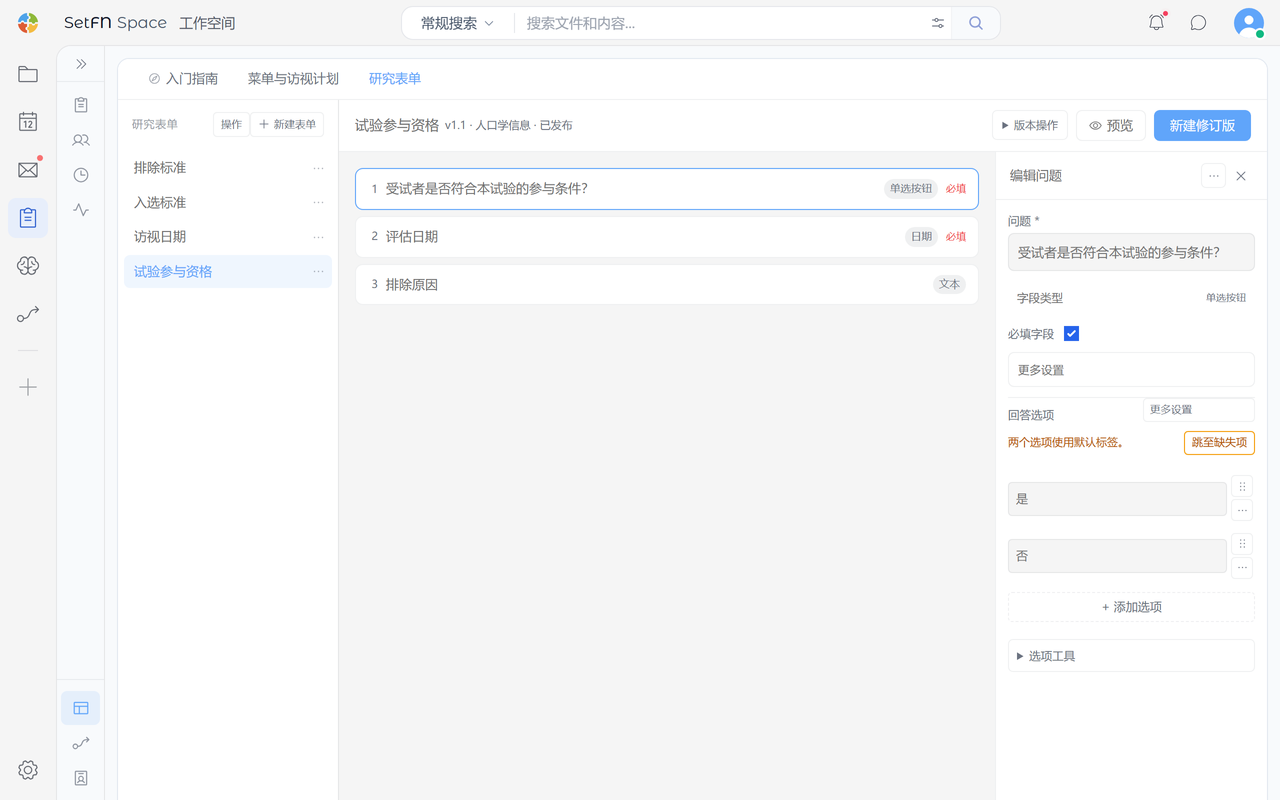Expand the 选项工具 section
1280x800 pixels.
pyautogui.click(x=1131, y=656)
